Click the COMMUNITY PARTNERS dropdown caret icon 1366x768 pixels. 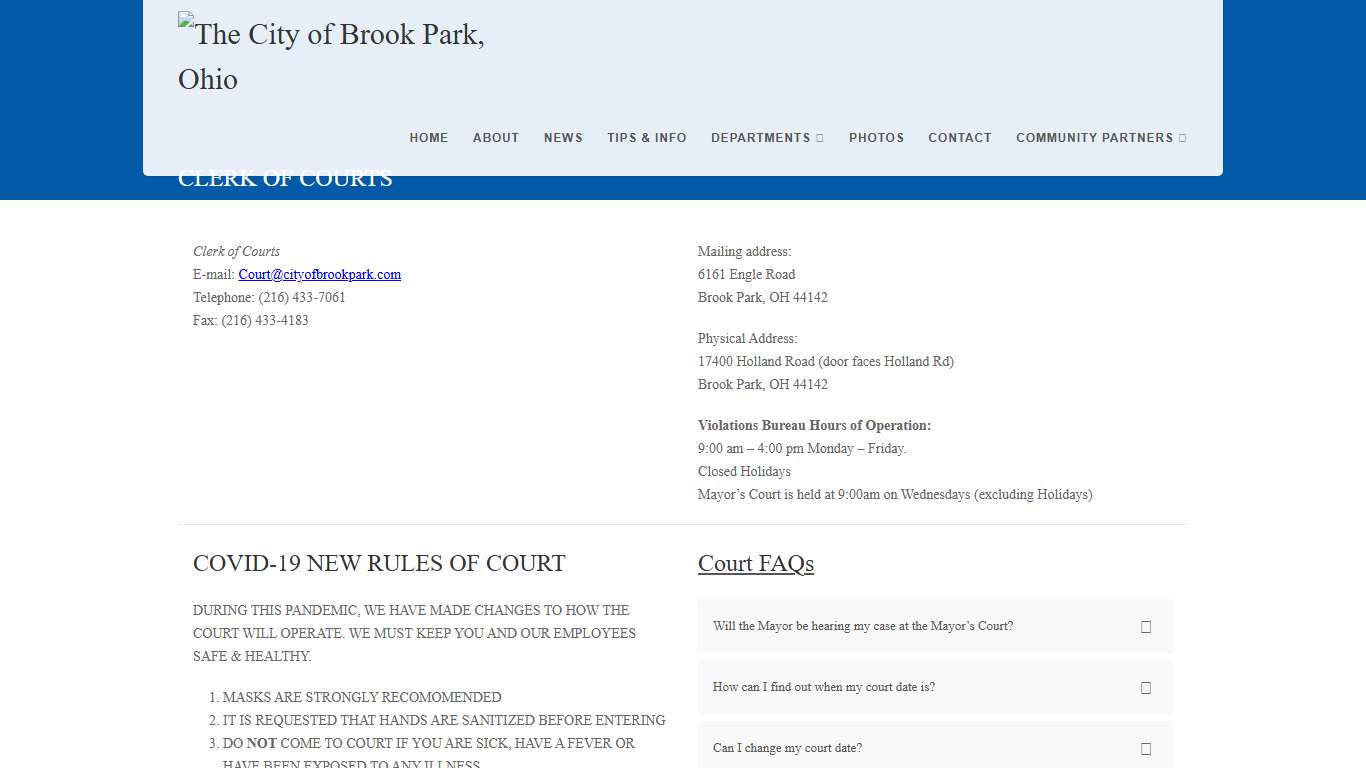1183,138
